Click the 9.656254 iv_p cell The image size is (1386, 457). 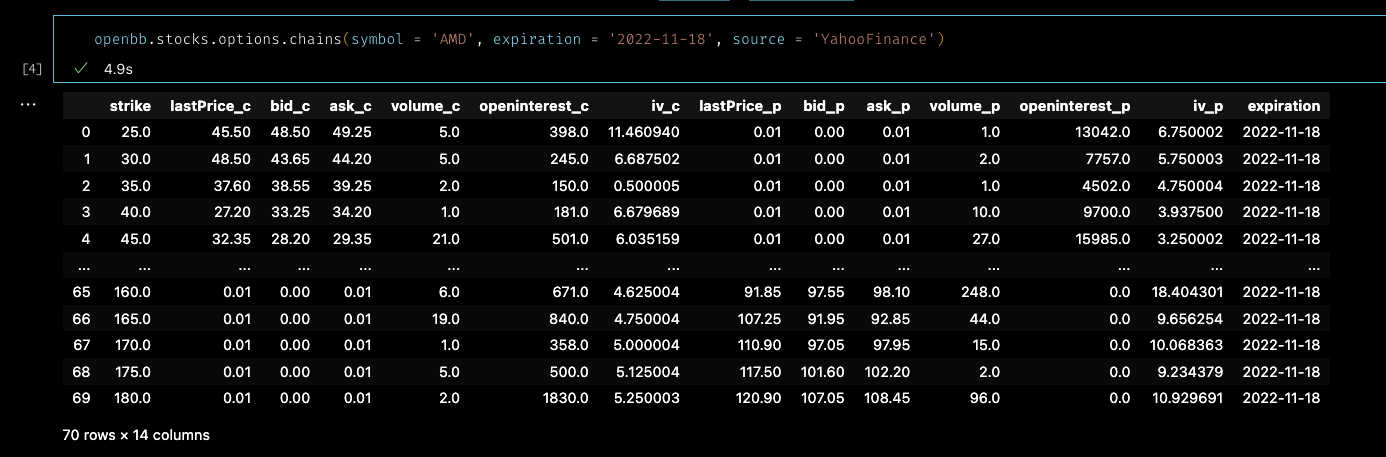pyautogui.click(x=1189, y=319)
